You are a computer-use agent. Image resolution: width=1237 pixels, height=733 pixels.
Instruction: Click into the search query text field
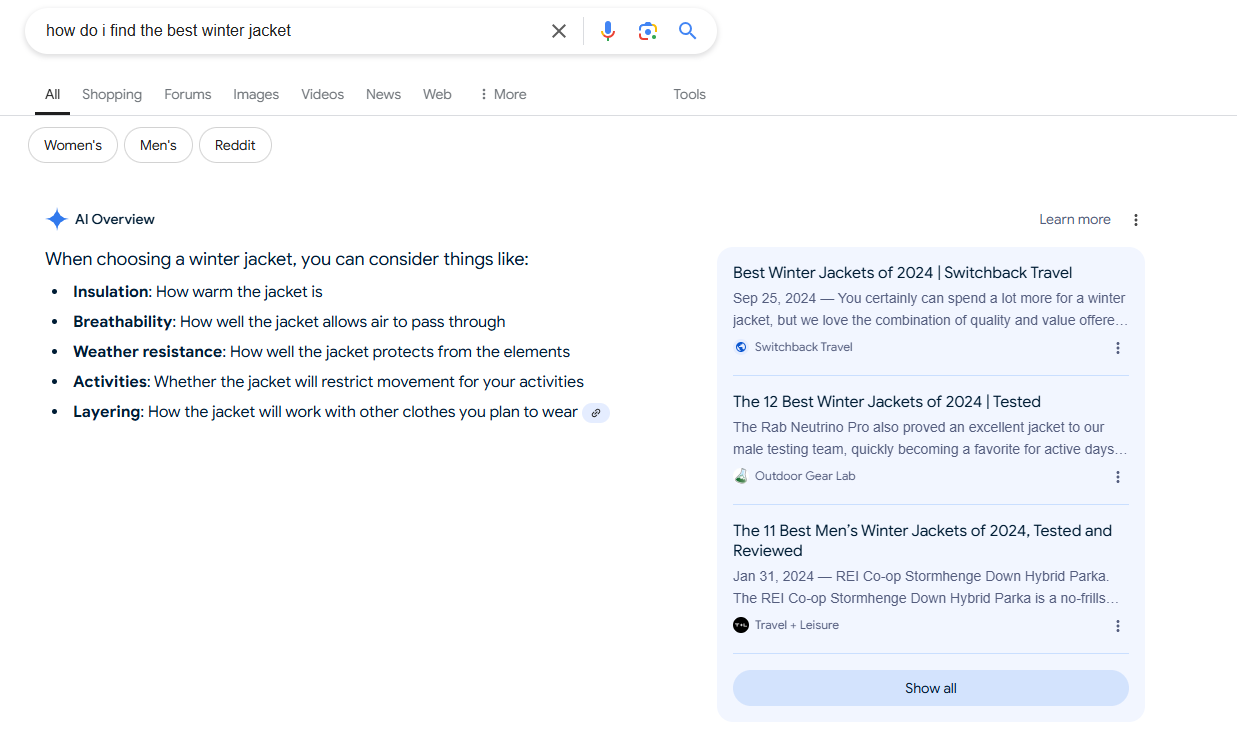[x=290, y=31]
